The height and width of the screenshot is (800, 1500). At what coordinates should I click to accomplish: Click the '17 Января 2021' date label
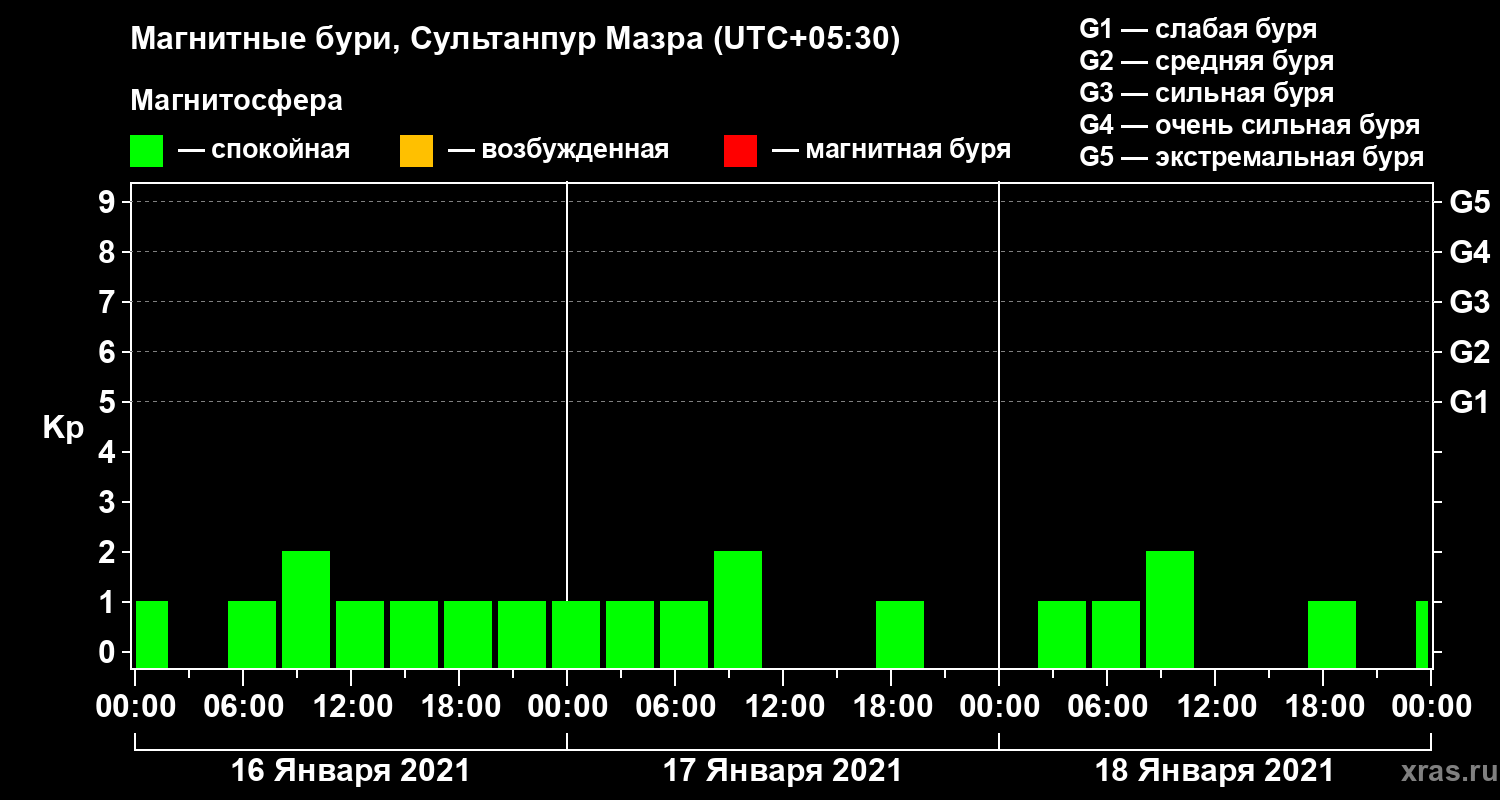click(782, 771)
